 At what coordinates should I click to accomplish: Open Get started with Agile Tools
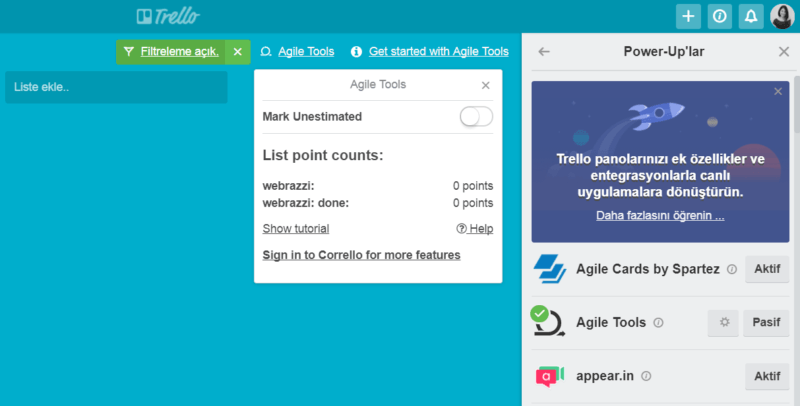(x=438, y=51)
